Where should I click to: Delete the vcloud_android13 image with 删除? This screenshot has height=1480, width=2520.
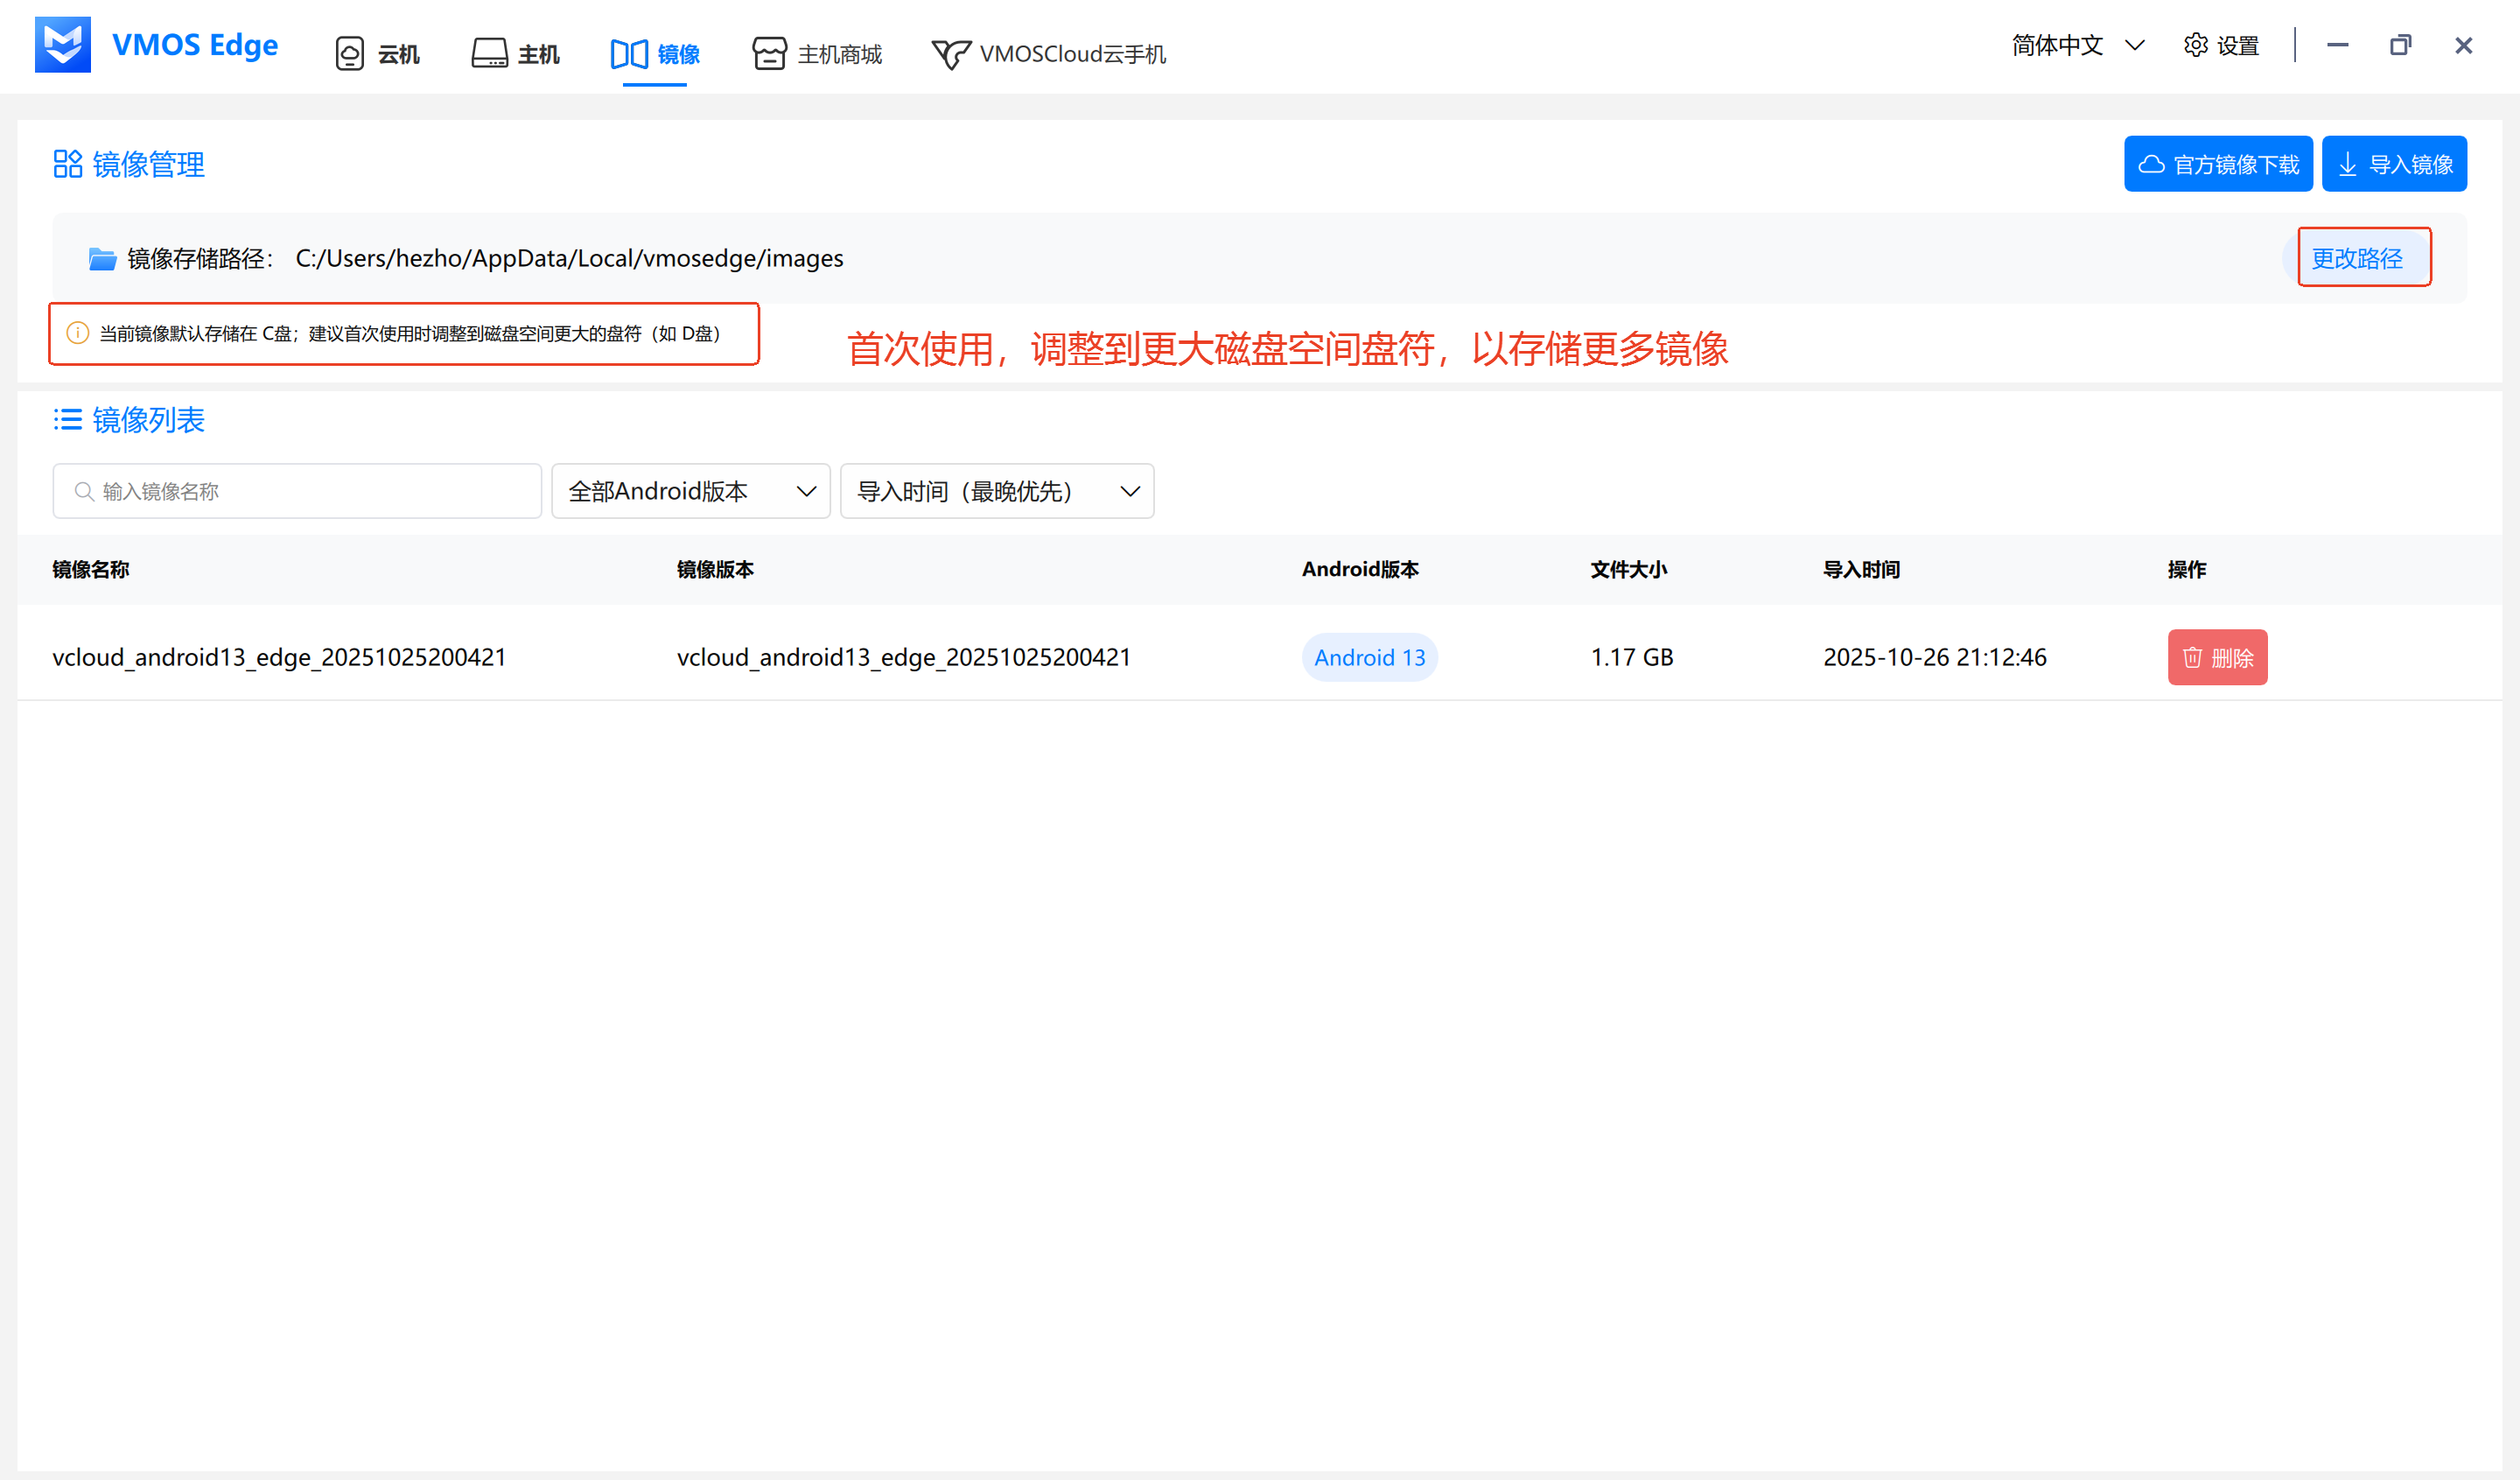[x=2216, y=657]
